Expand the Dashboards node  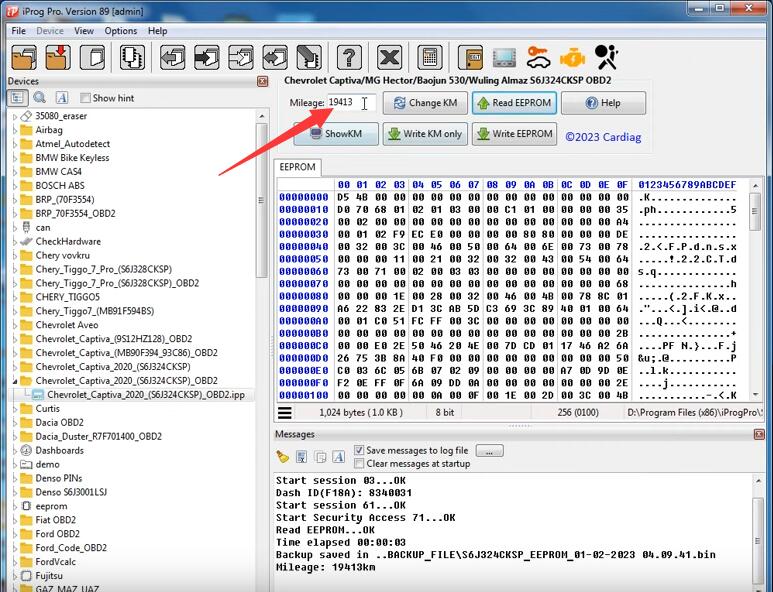pyautogui.click(x=15, y=451)
